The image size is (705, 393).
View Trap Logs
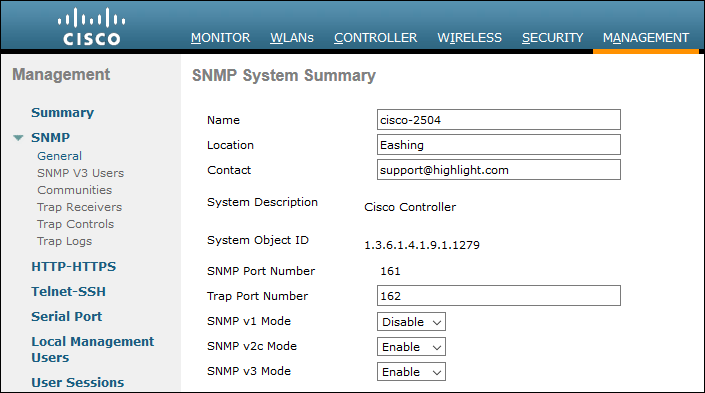(64, 241)
